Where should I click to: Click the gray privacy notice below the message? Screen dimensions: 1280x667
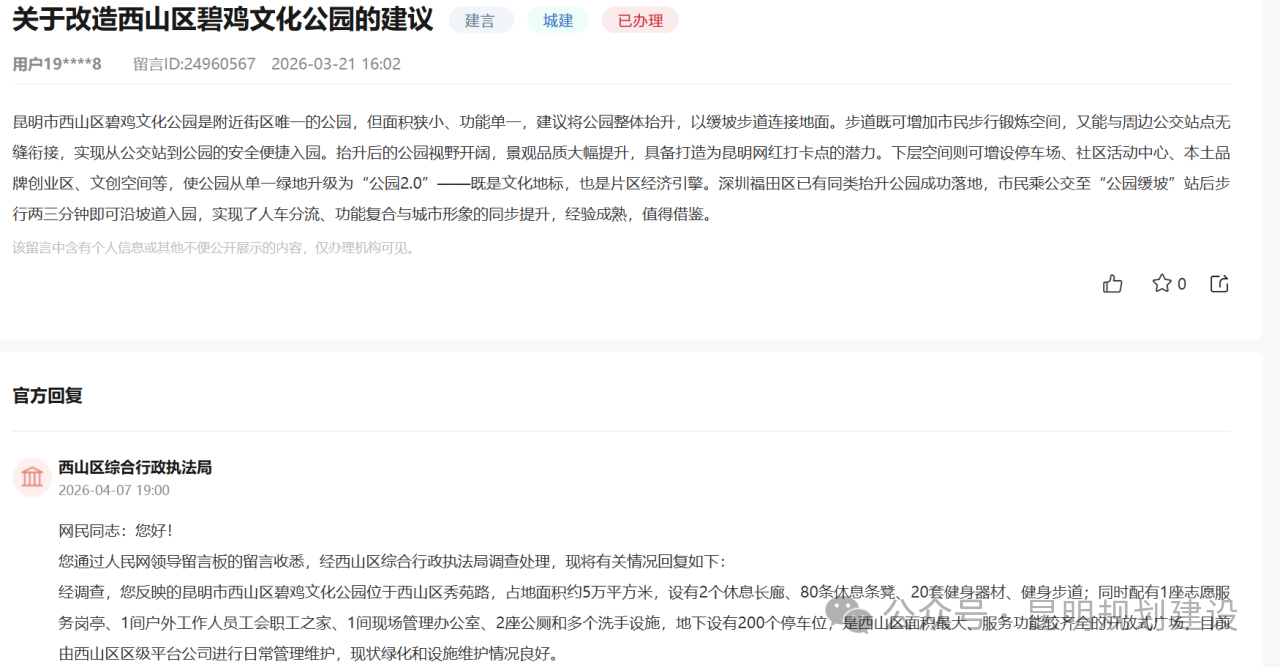[214, 247]
